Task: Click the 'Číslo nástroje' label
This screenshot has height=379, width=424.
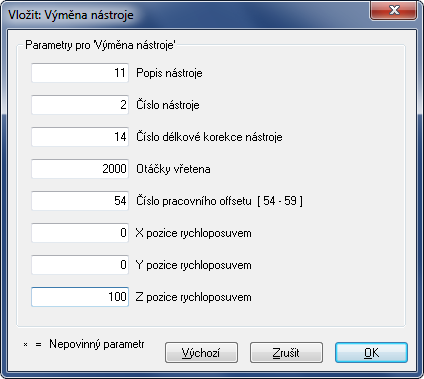Action: [x=168, y=105]
